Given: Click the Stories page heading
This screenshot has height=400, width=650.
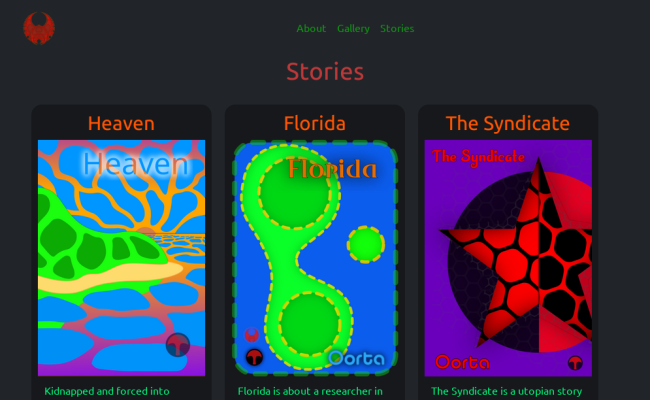Looking at the screenshot, I should tap(325, 72).
